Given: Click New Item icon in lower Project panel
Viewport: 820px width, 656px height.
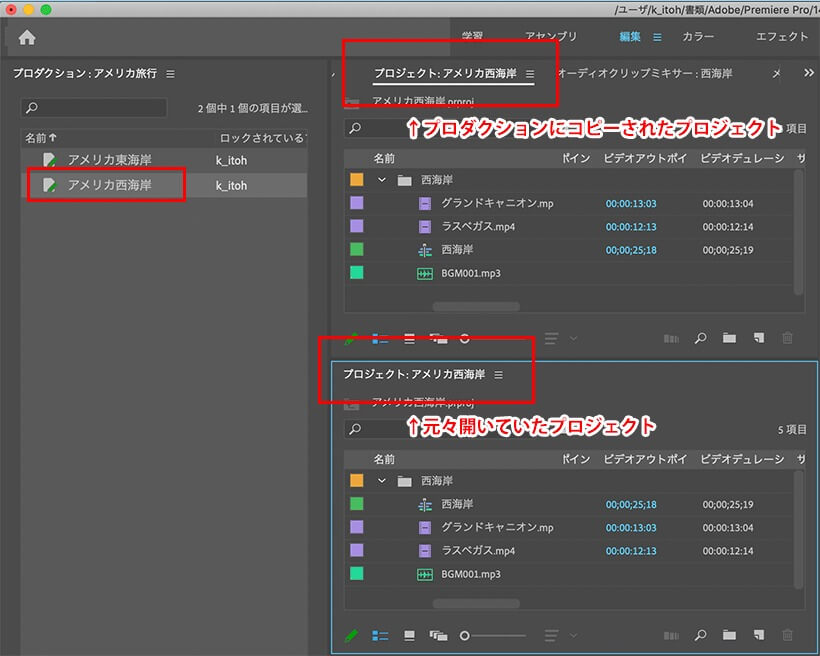Looking at the screenshot, I should (758, 635).
